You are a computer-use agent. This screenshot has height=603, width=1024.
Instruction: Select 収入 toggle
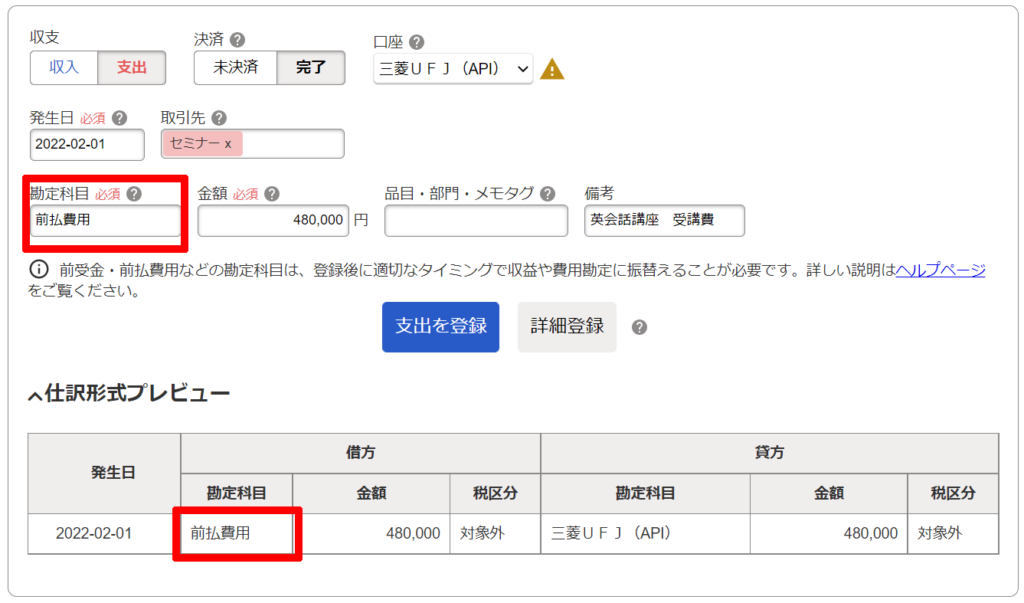tap(64, 67)
